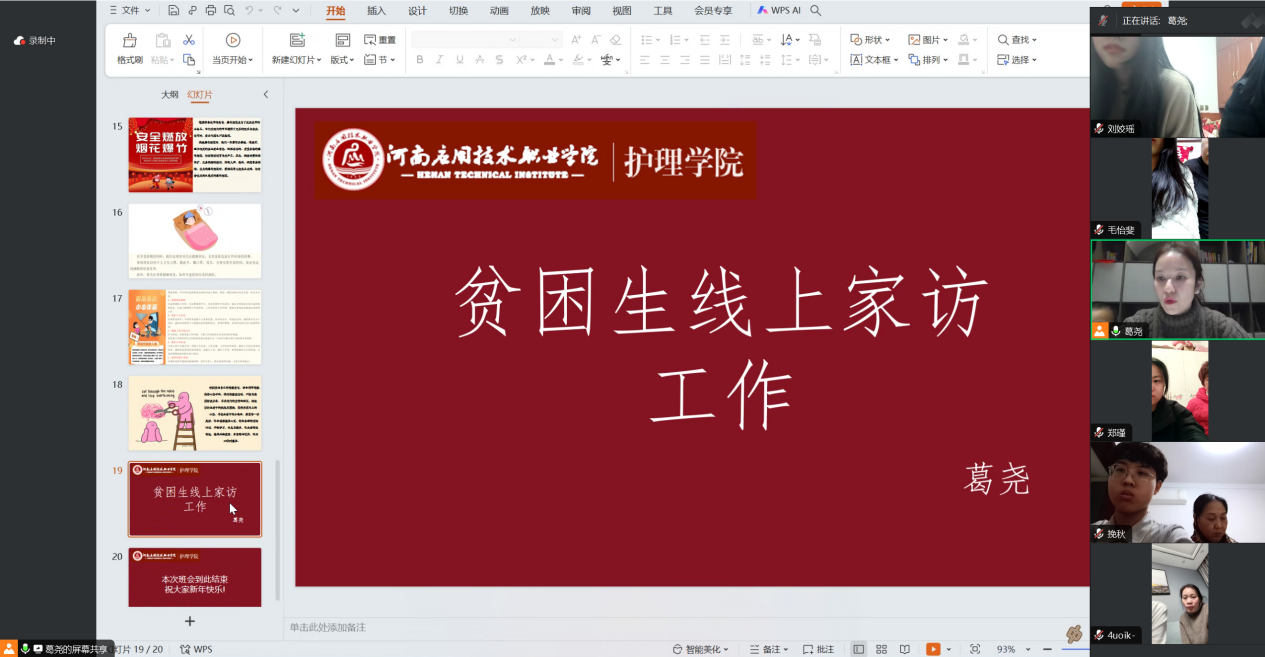Open the Insert (插入) ribbon tab
The height and width of the screenshot is (657, 1265).
click(x=376, y=11)
